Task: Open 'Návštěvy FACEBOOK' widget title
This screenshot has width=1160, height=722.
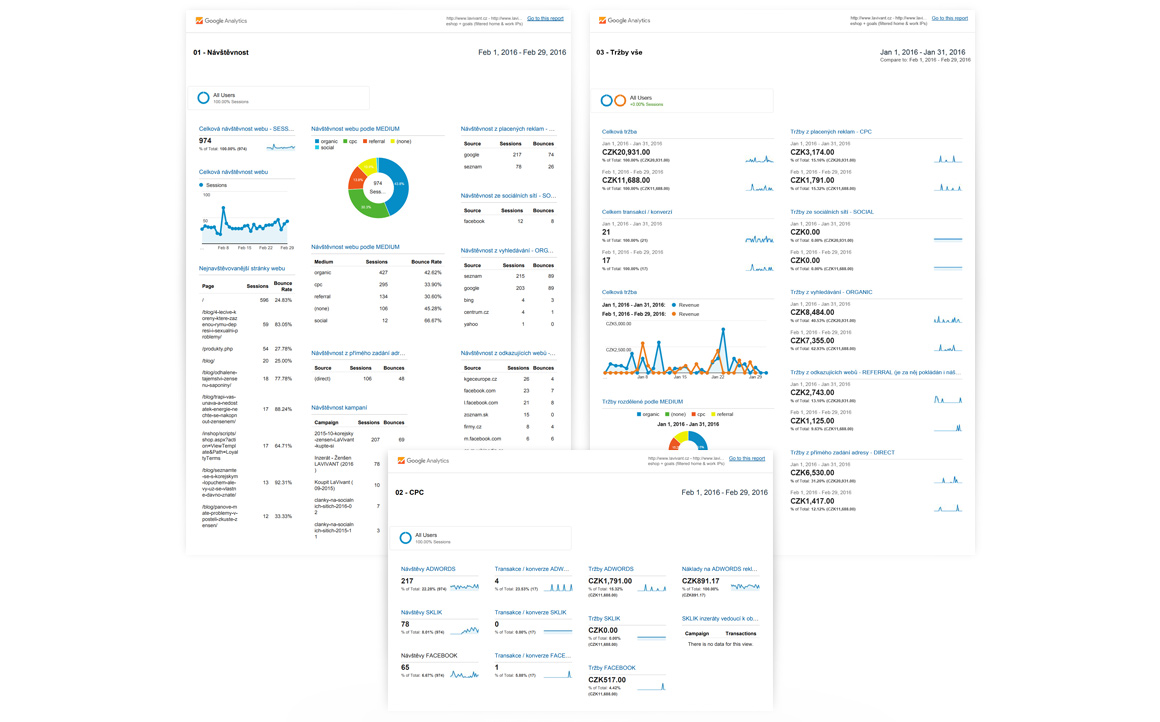Action: [429, 656]
